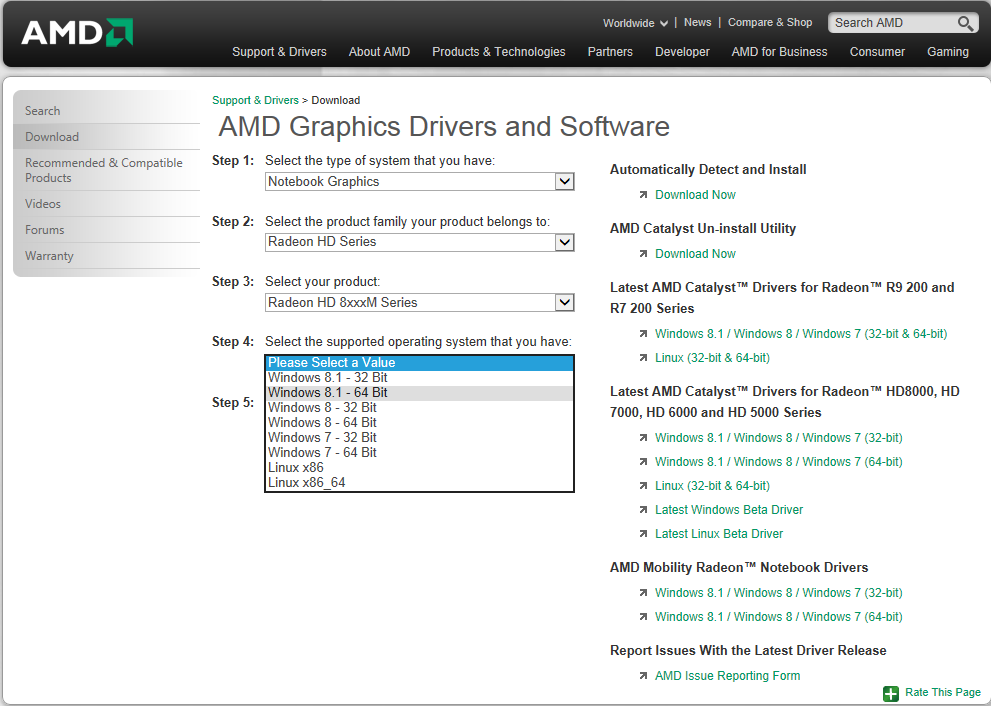Open the Worldwide region selector
The width and height of the screenshot is (991, 706).
coord(636,23)
